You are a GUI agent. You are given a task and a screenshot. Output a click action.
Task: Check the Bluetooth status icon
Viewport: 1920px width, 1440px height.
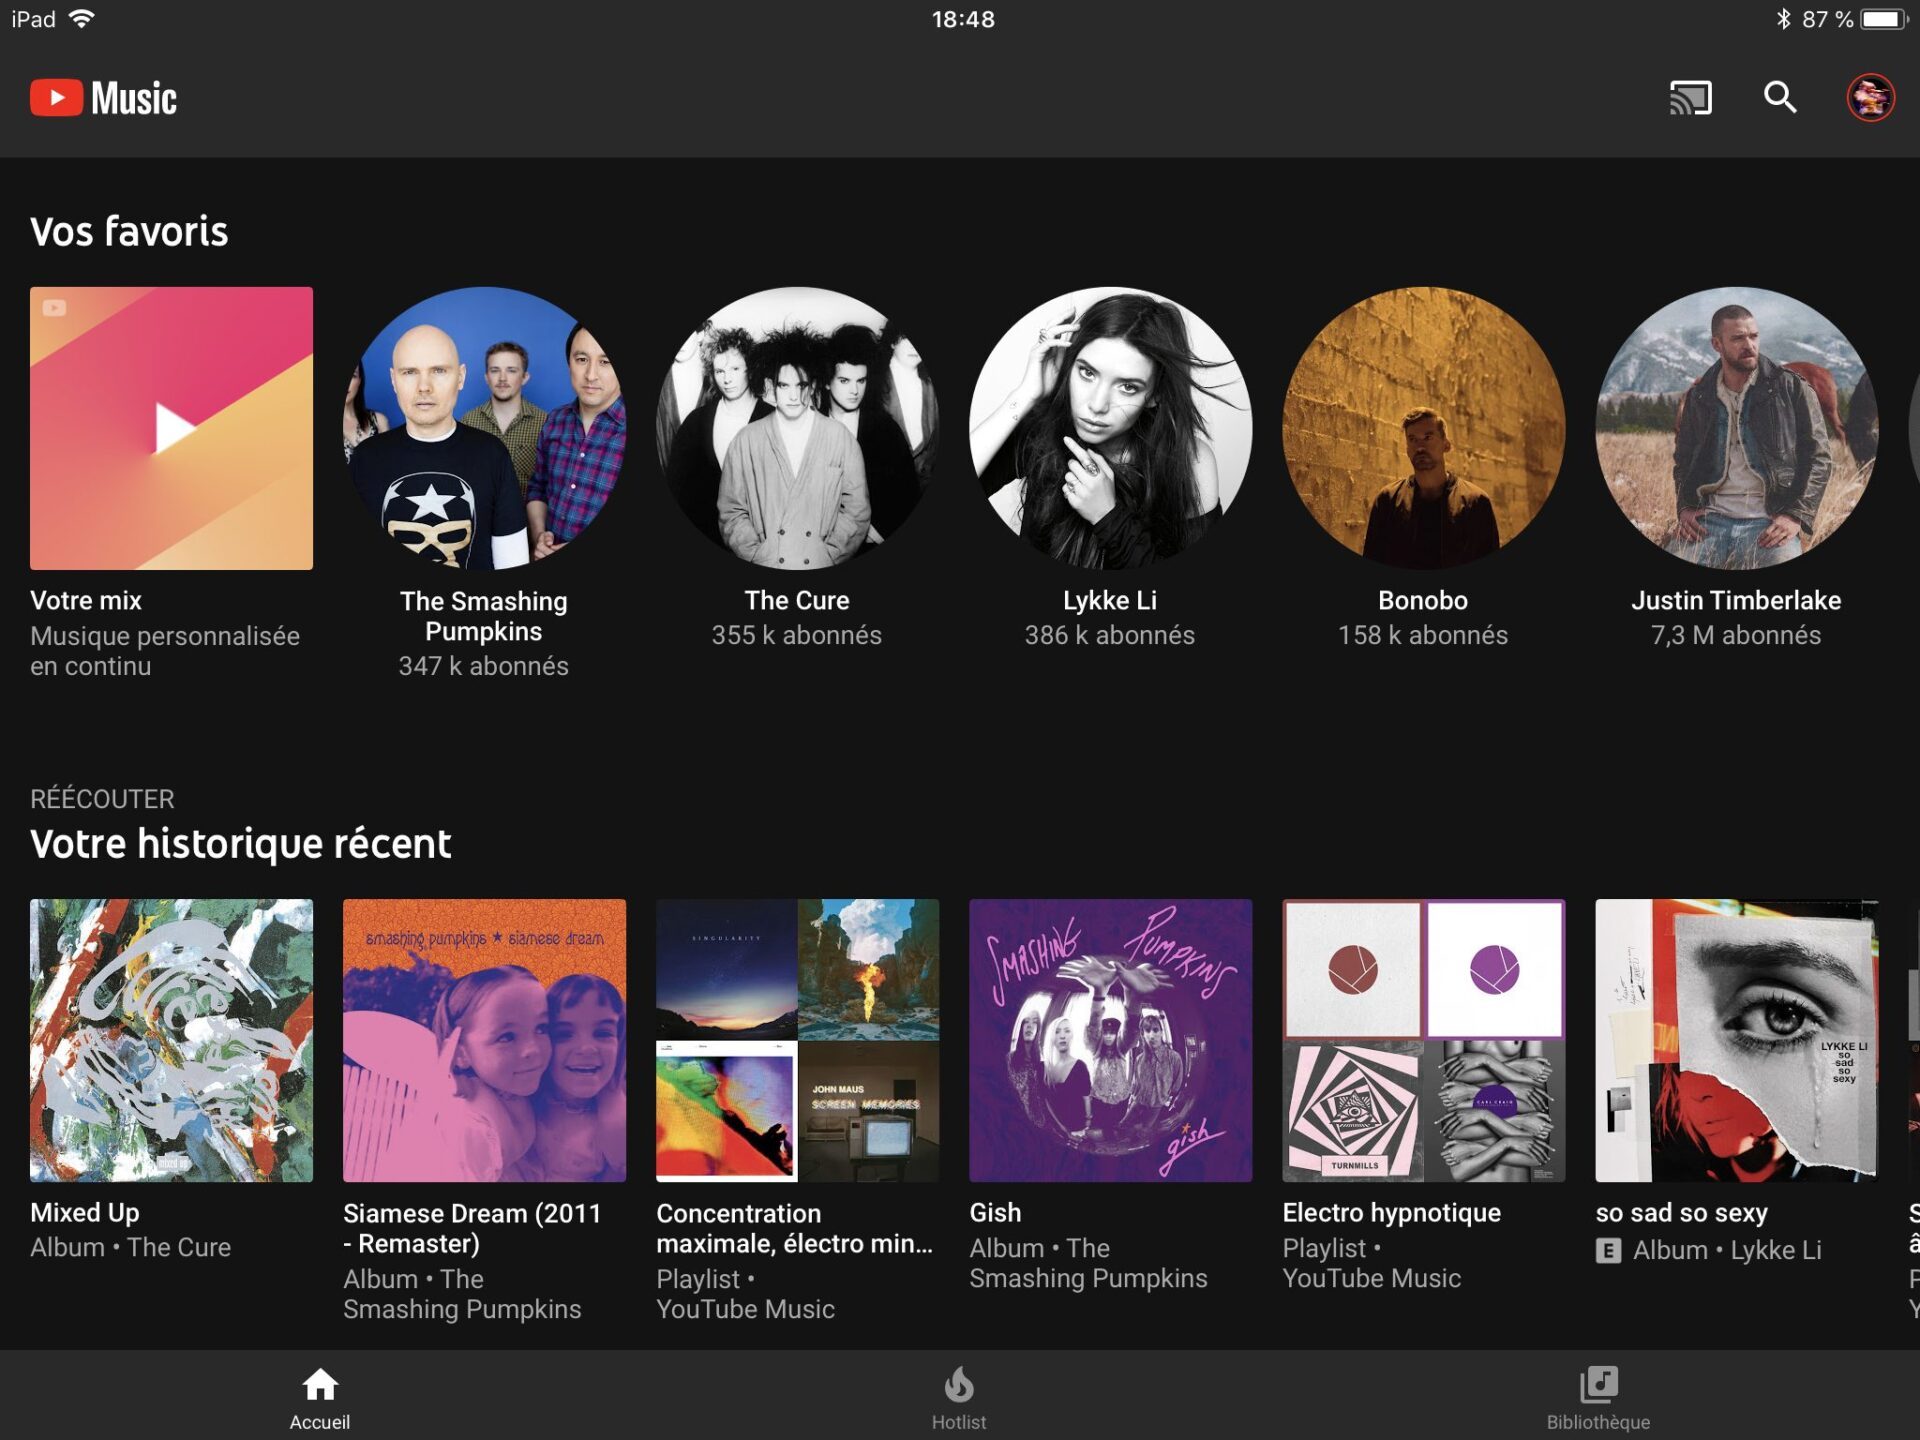tap(1783, 19)
